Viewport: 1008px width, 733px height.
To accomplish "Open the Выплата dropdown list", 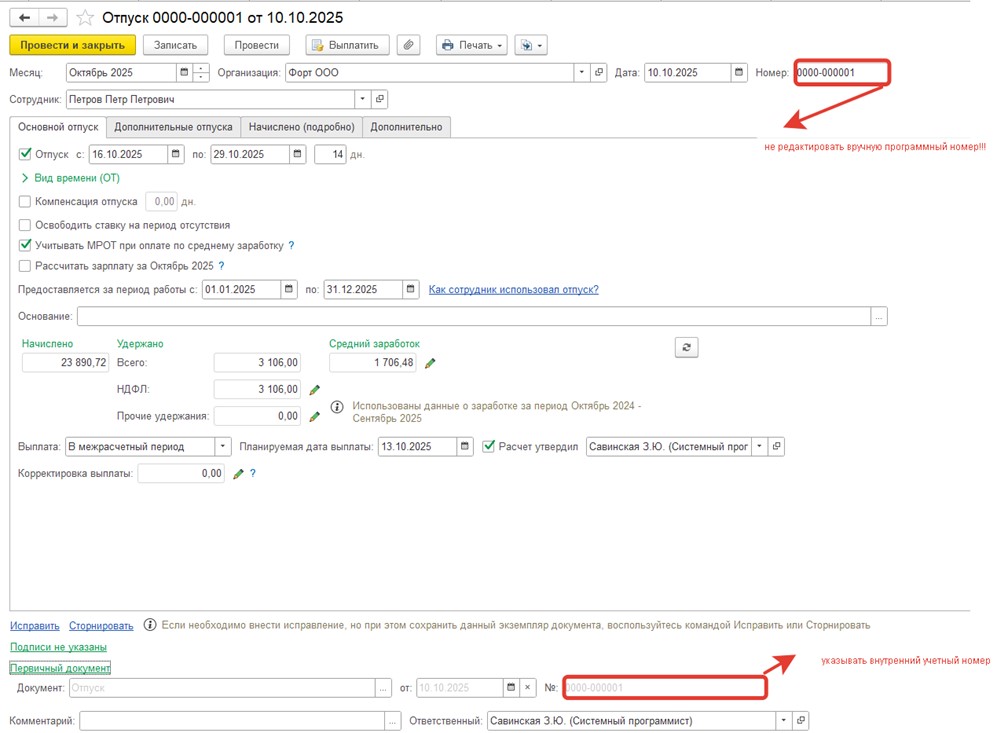I will [x=224, y=446].
